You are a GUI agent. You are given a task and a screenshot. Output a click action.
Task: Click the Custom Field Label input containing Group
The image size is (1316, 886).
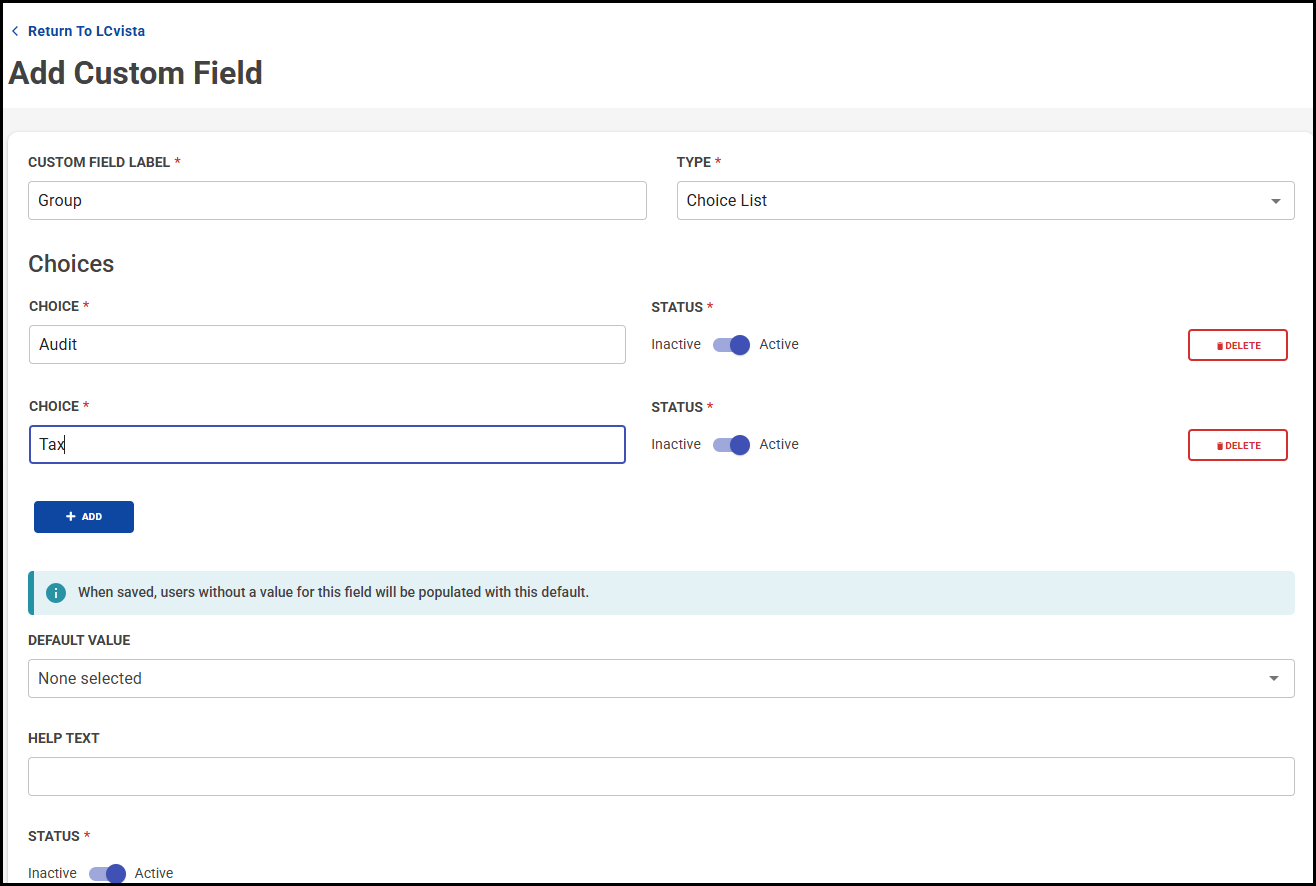tap(337, 201)
